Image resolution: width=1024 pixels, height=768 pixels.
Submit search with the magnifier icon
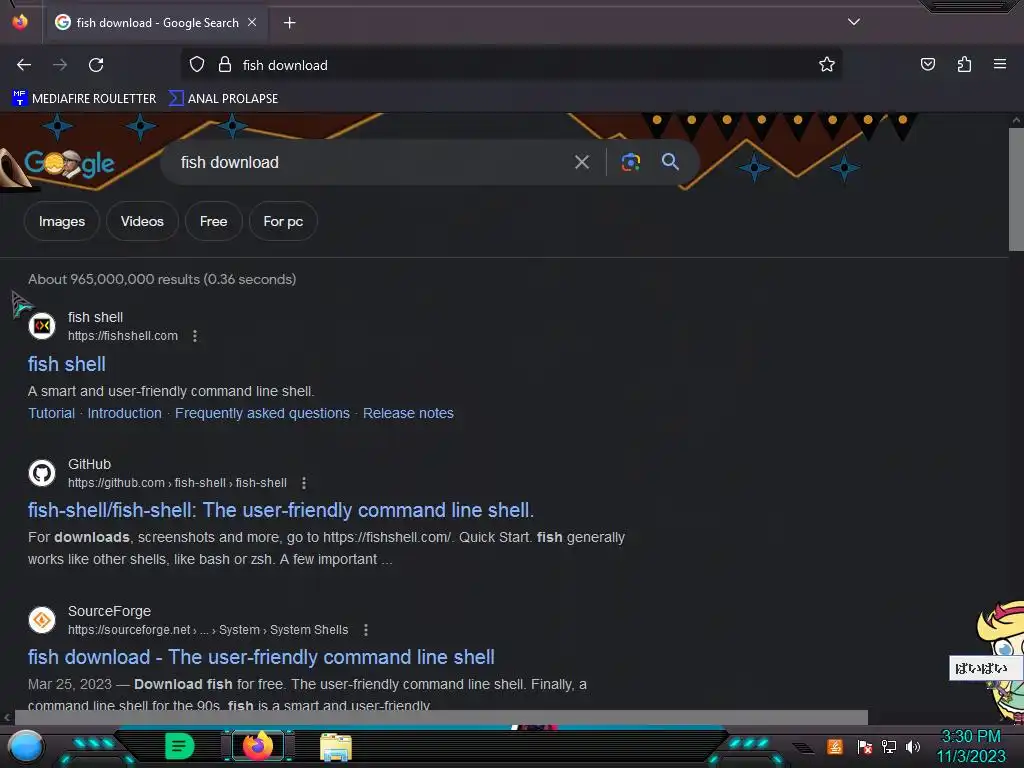[670, 162]
